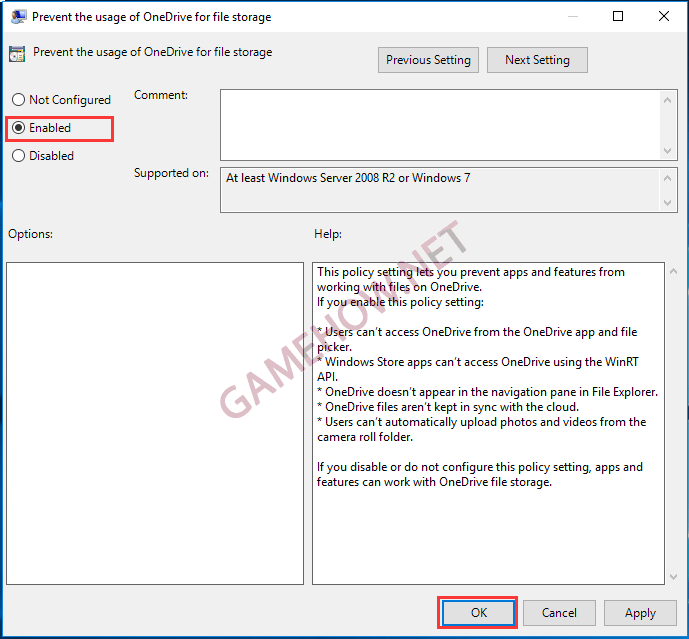Image resolution: width=689 pixels, height=639 pixels.
Task: Apply the policy setting
Action: tap(640, 613)
